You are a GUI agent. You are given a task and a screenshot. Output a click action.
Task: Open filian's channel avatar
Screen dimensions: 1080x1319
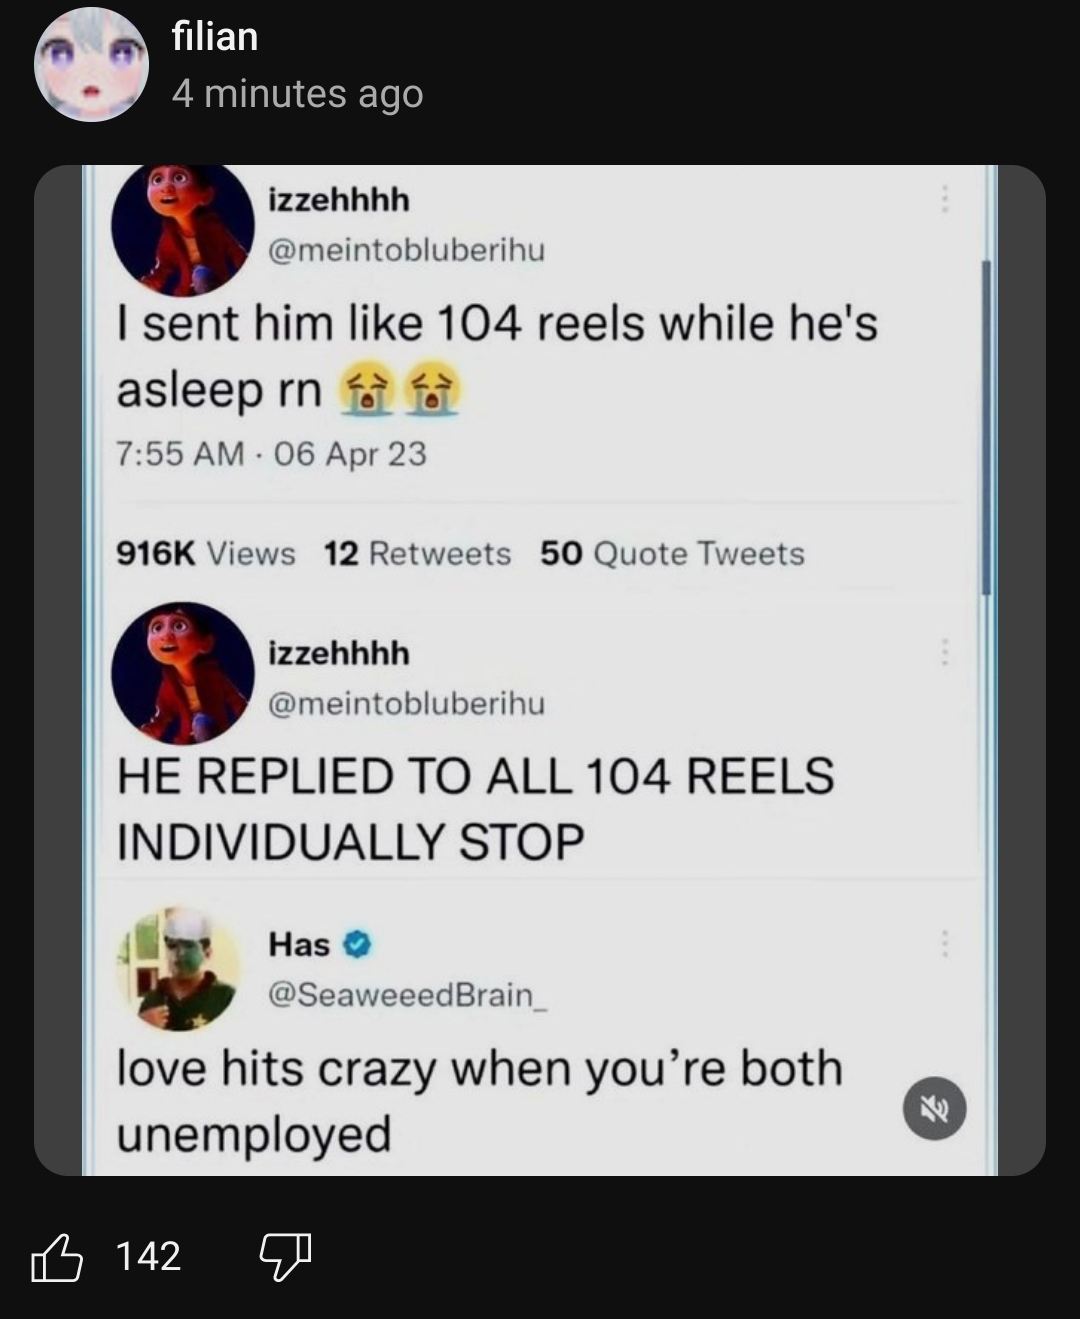pos(91,64)
